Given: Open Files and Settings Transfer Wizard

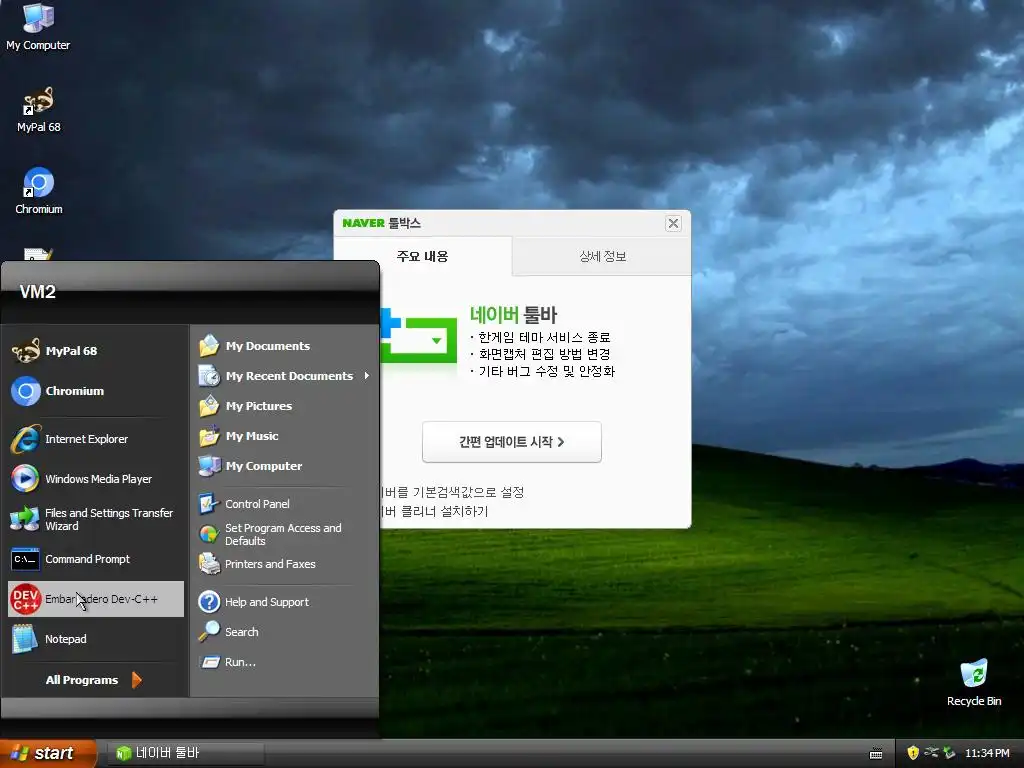Looking at the screenshot, I should pyautogui.click(x=96, y=519).
